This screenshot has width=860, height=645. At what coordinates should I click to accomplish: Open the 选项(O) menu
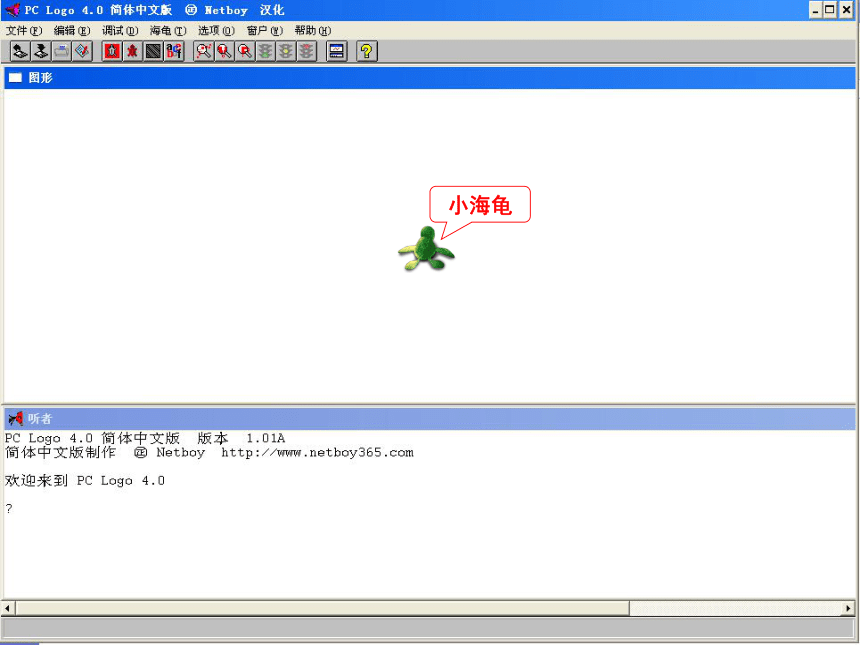216,31
